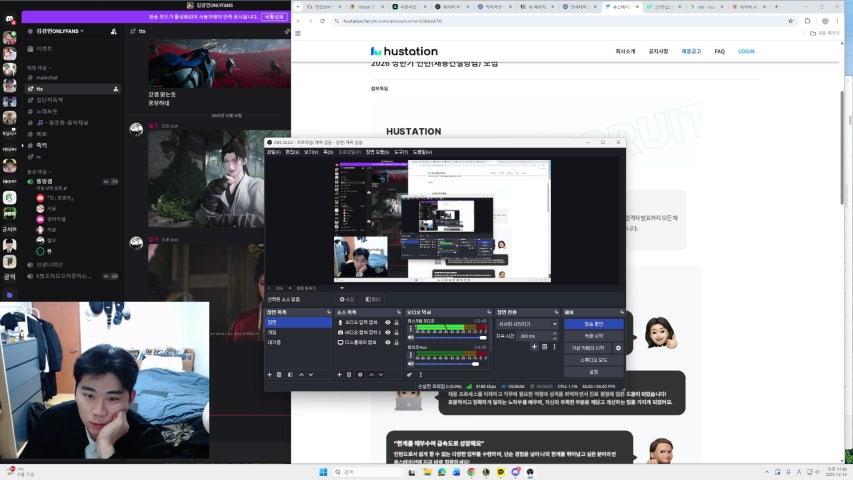
Task: Open the Edit menu in the OBS menu bar
Action: (x=292, y=152)
